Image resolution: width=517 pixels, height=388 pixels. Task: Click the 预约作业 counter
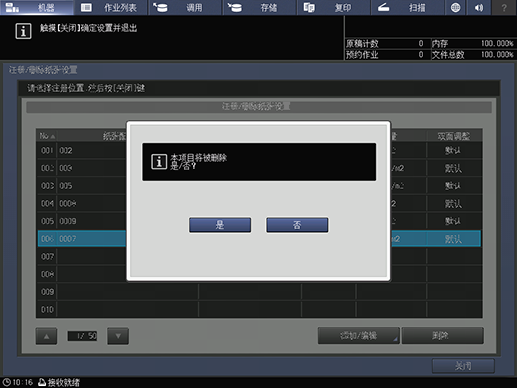[385, 55]
